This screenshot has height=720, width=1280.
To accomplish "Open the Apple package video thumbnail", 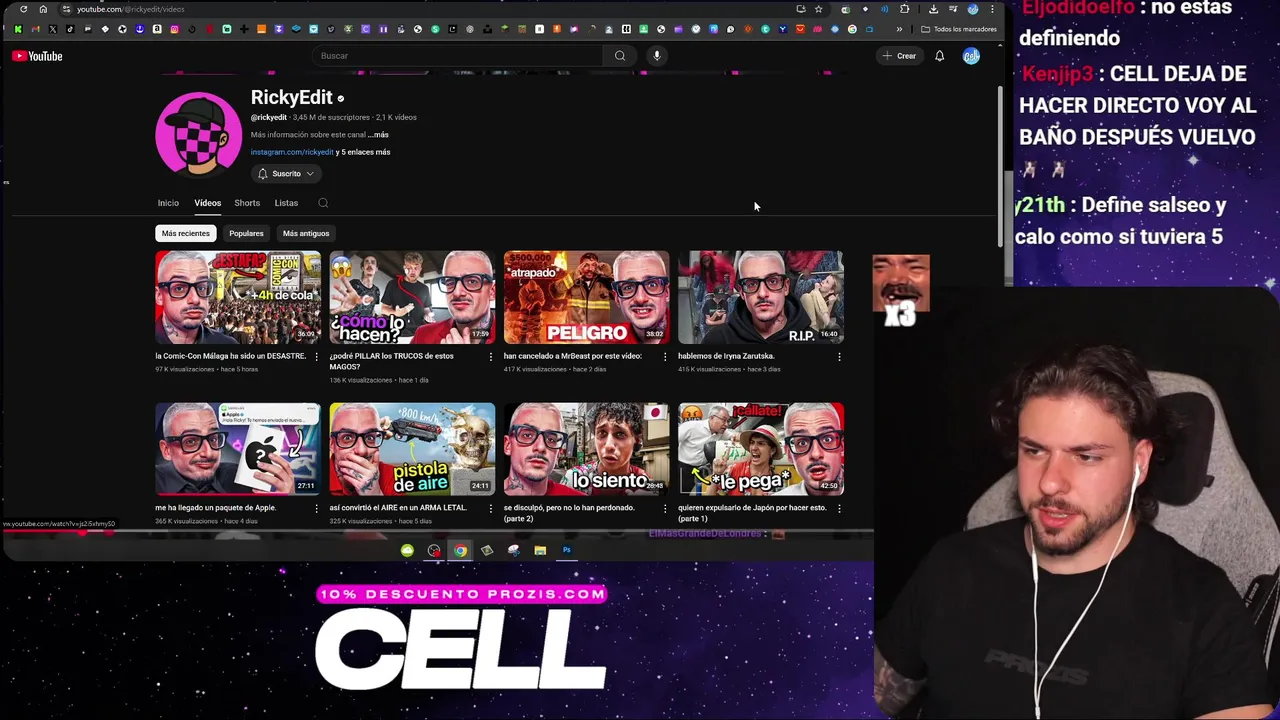I will coord(238,449).
